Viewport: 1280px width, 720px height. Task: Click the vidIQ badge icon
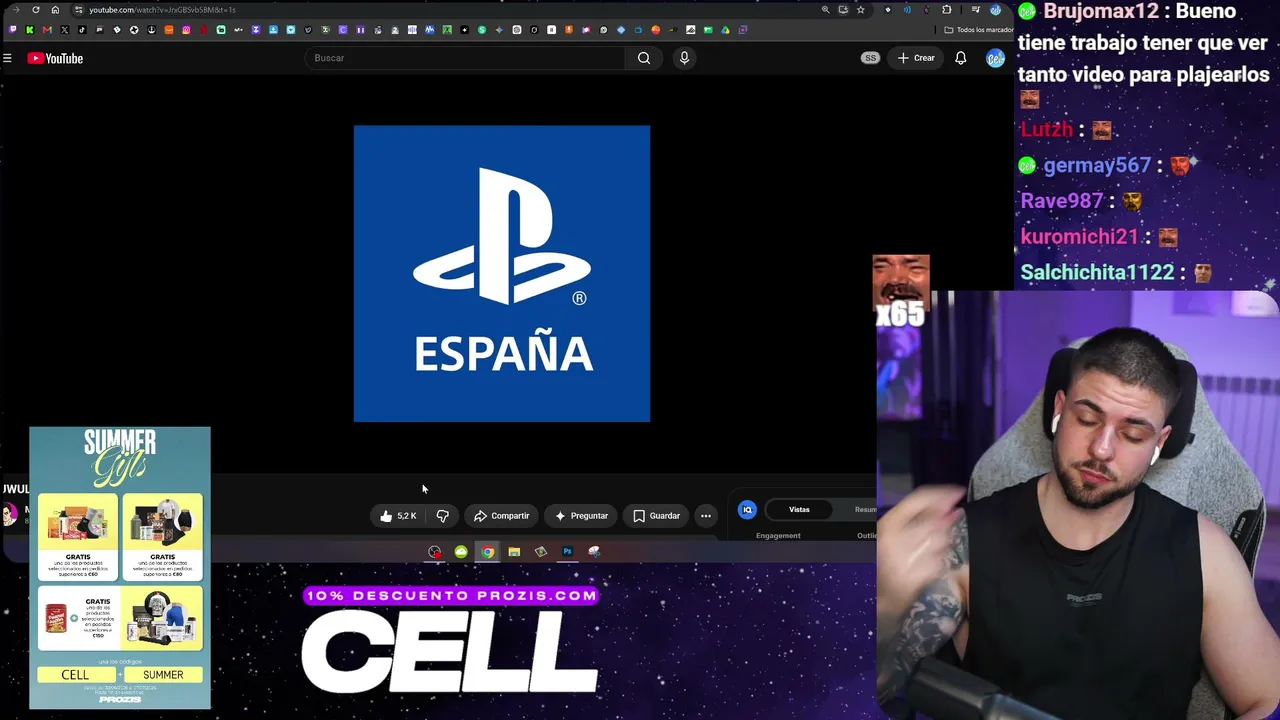747,510
